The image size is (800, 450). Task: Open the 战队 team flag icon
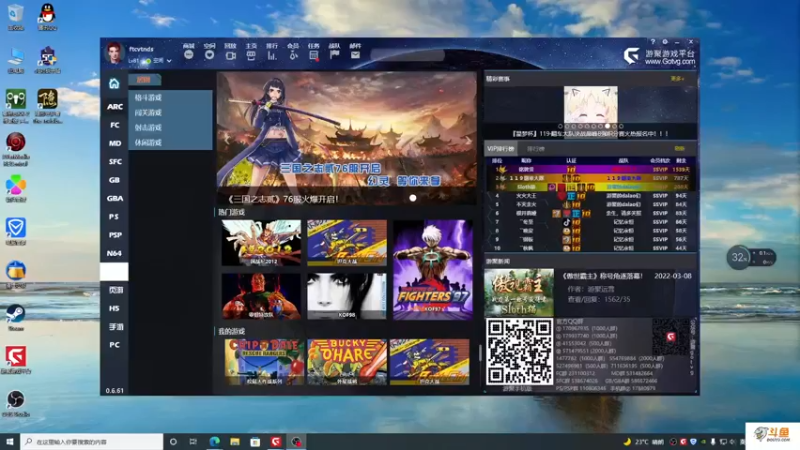(335, 52)
